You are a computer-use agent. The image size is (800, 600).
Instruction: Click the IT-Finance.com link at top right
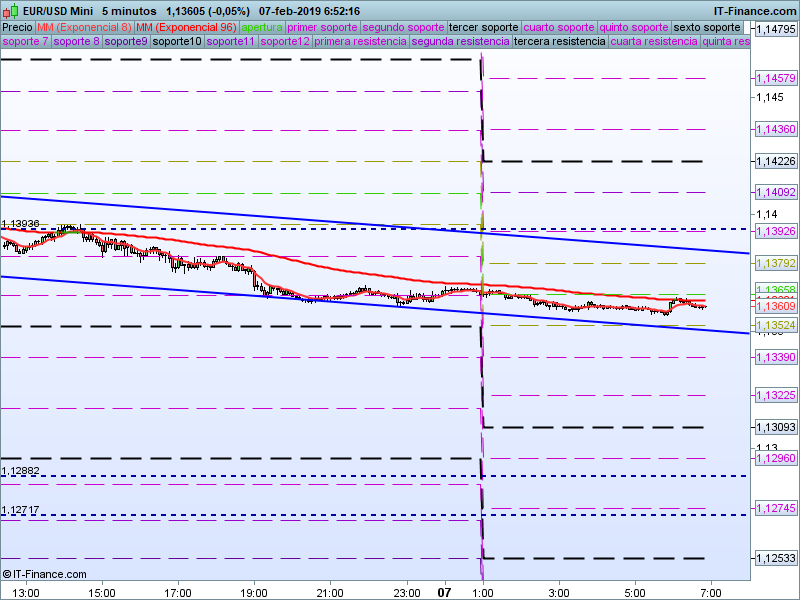[x=754, y=11]
